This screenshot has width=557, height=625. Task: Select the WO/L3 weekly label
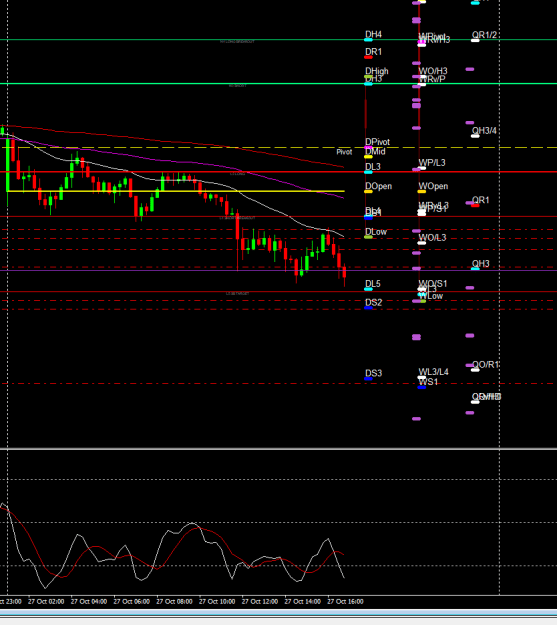tap(432, 238)
